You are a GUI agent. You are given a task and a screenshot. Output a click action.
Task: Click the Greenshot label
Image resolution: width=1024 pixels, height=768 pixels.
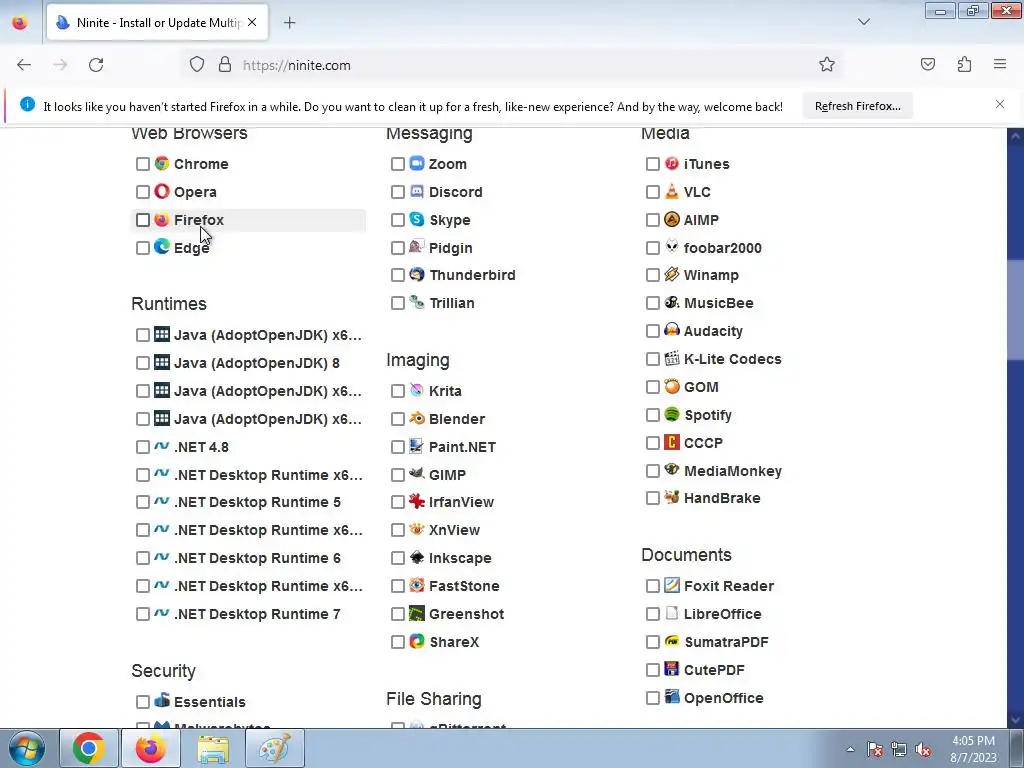pyautogui.click(x=466, y=614)
